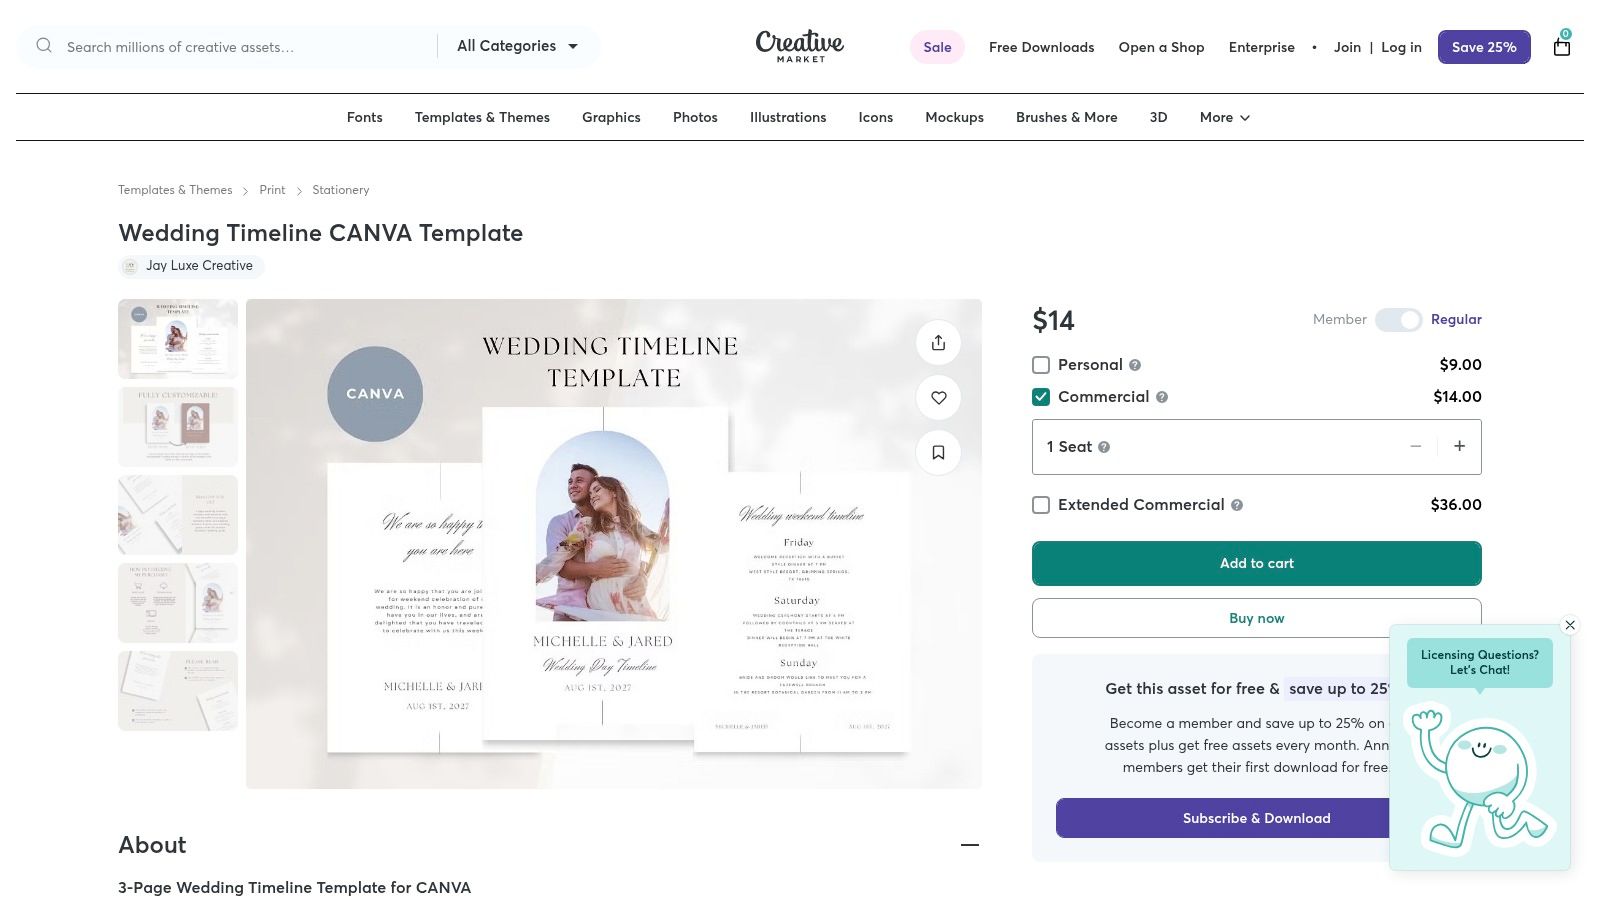Select Fonts in the navigation bar
Viewport: 1600px width, 900px height.
pyautogui.click(x=364, y=117)
